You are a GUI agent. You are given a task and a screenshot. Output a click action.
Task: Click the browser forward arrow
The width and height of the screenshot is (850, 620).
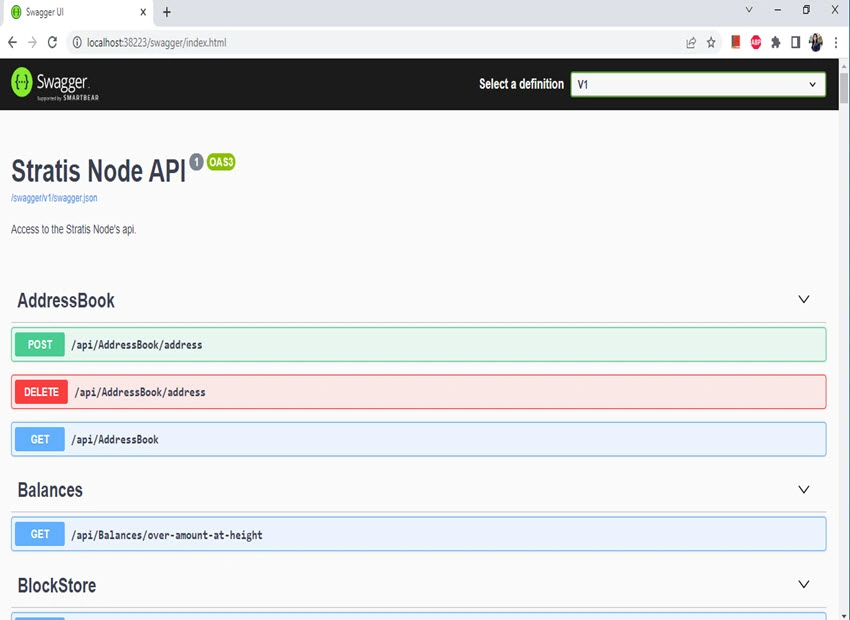pos(33,42)
